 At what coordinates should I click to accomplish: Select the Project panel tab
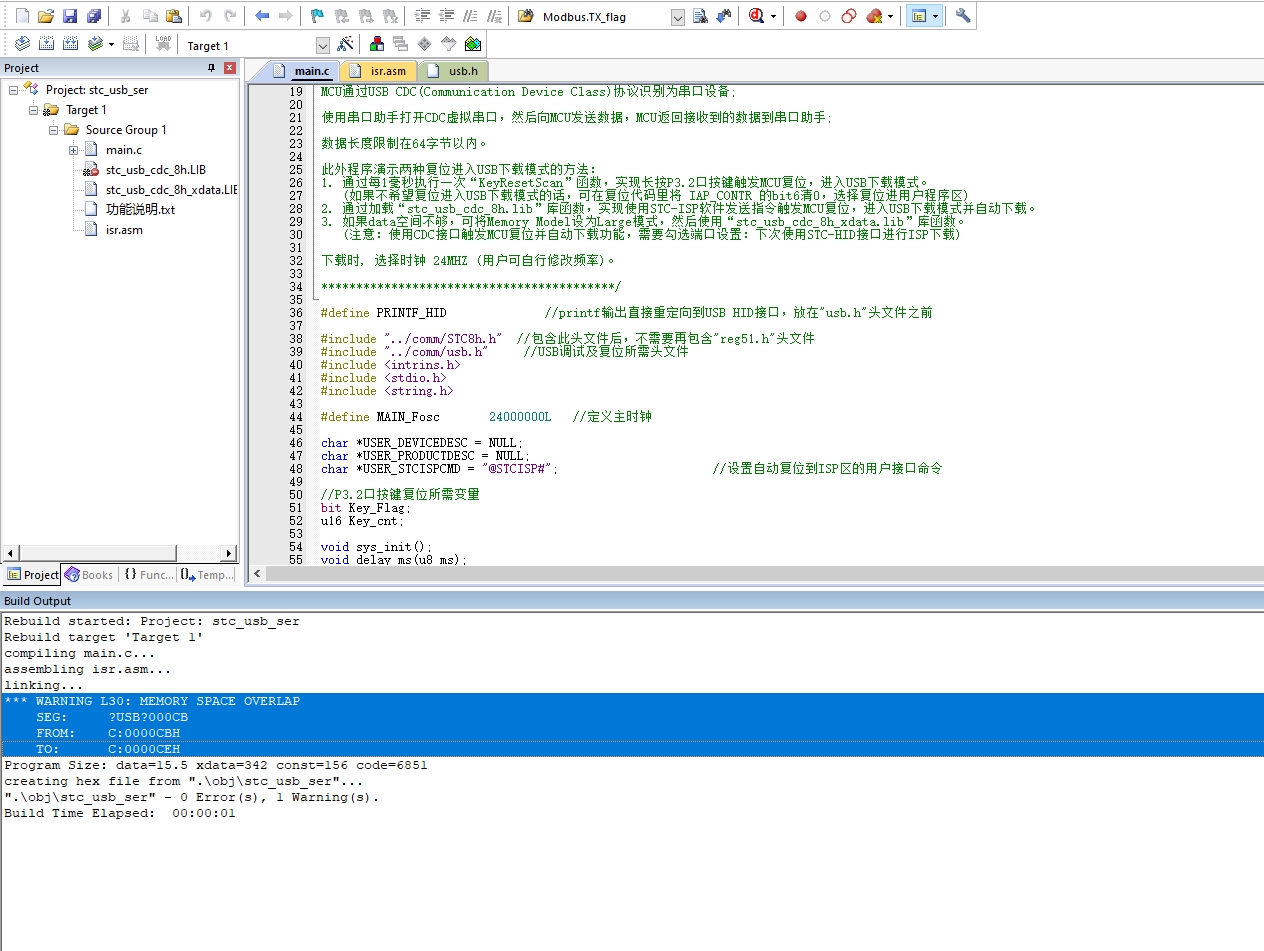(x=32, y=575)
